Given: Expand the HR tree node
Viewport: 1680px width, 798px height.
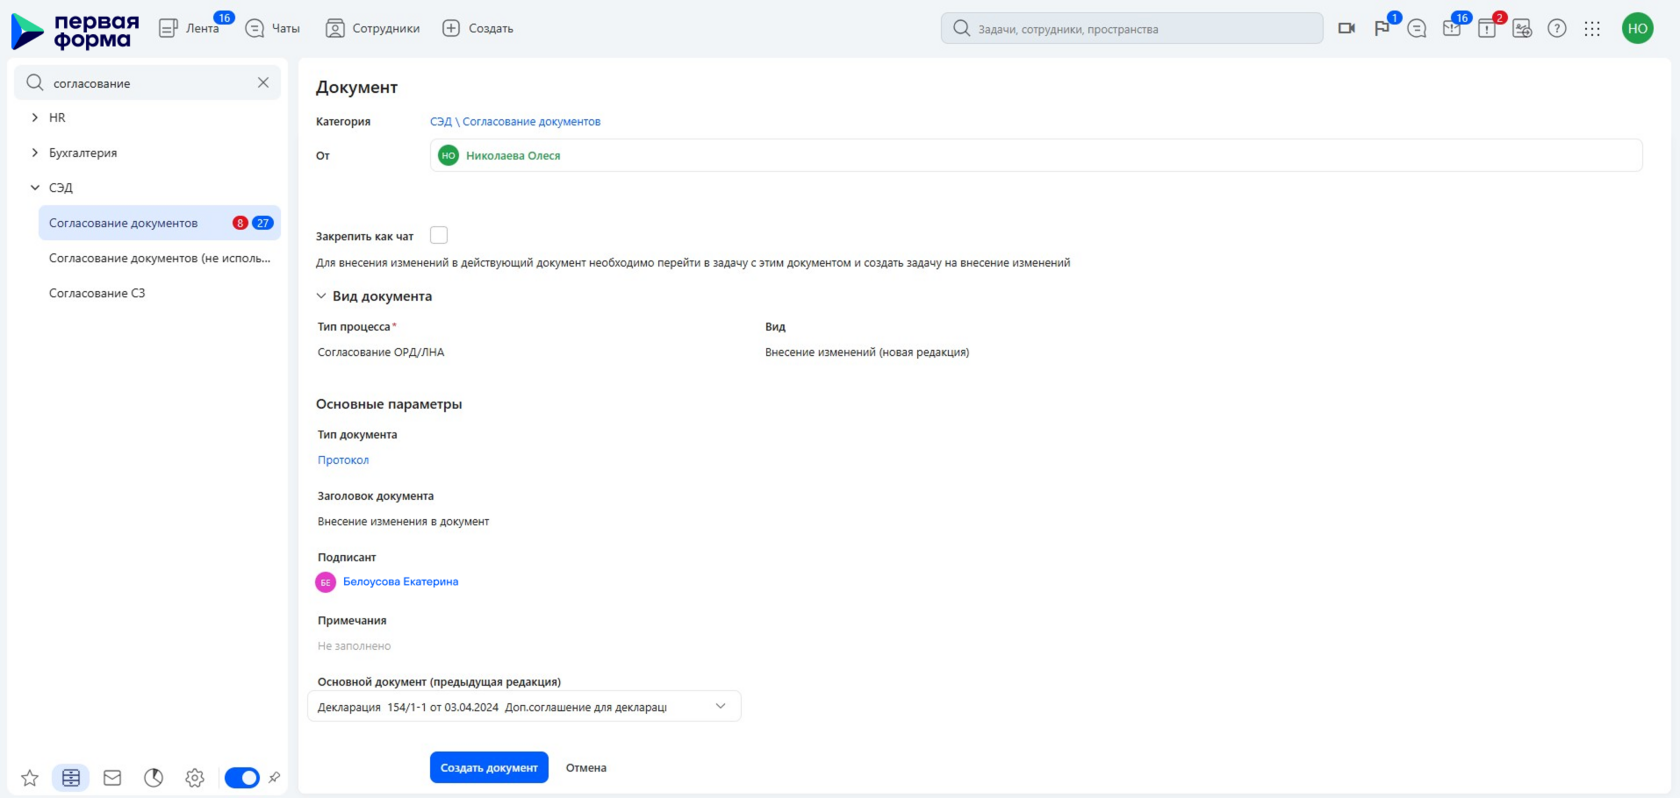Looking at the screenshot, I should coord(35,118).
